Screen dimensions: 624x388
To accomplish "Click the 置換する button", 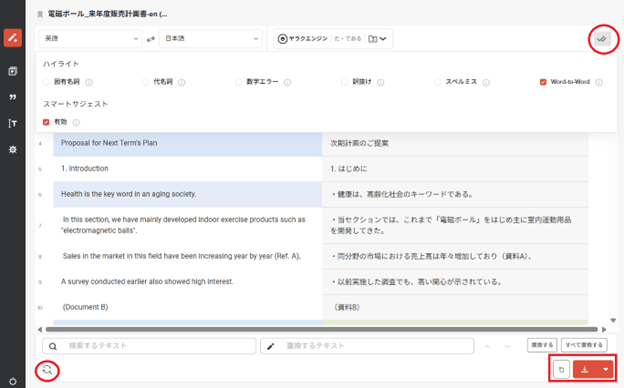I will point(542,345).
